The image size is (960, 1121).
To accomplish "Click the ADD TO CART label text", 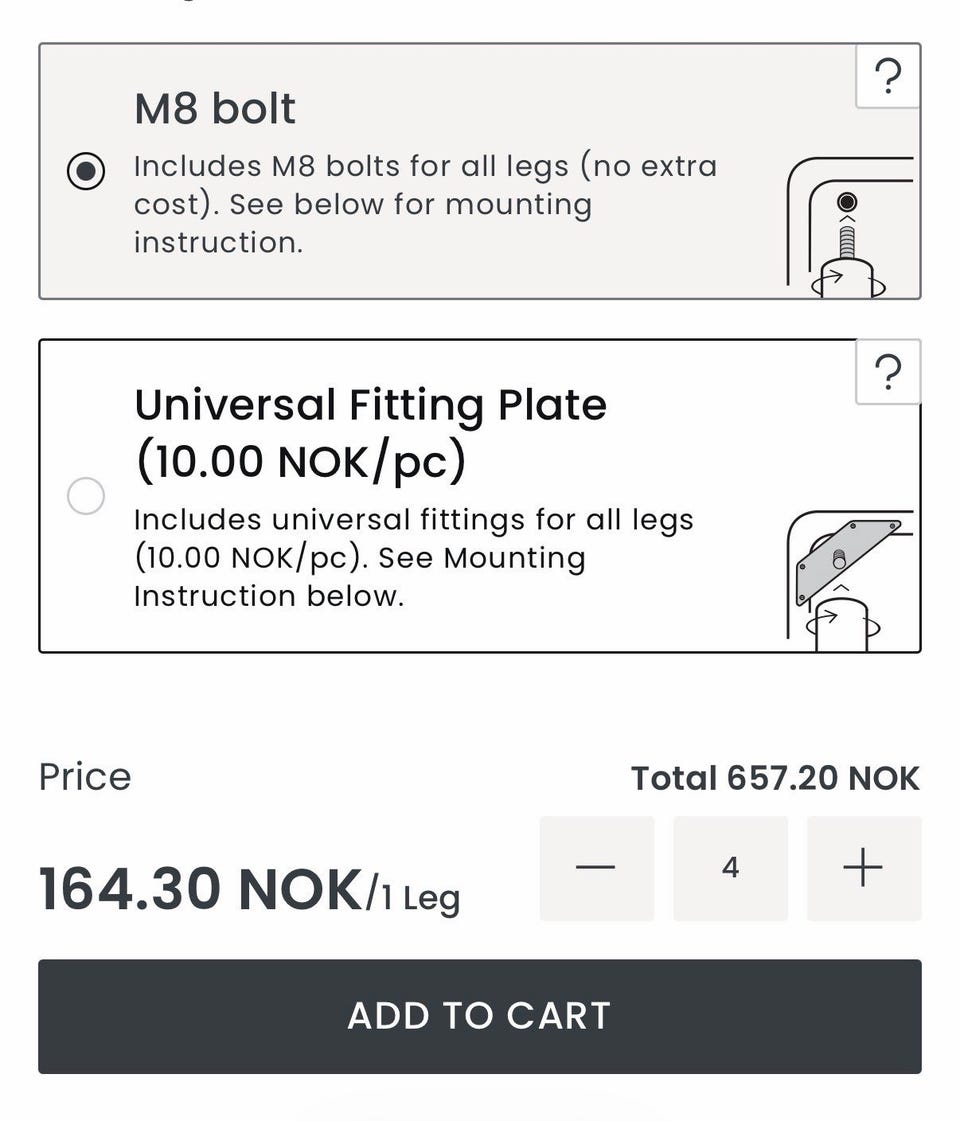I will click(x=480, y=1016).
